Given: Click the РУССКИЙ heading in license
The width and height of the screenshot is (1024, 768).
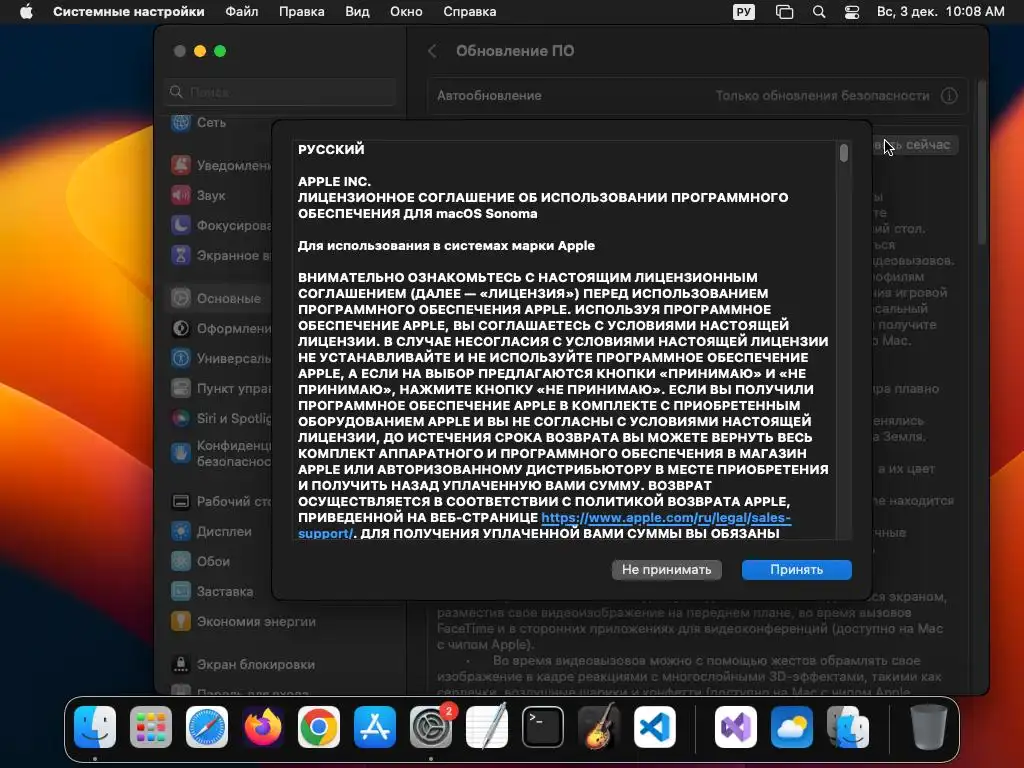Looking at the screenshot, I should click(x=331, y=150).
